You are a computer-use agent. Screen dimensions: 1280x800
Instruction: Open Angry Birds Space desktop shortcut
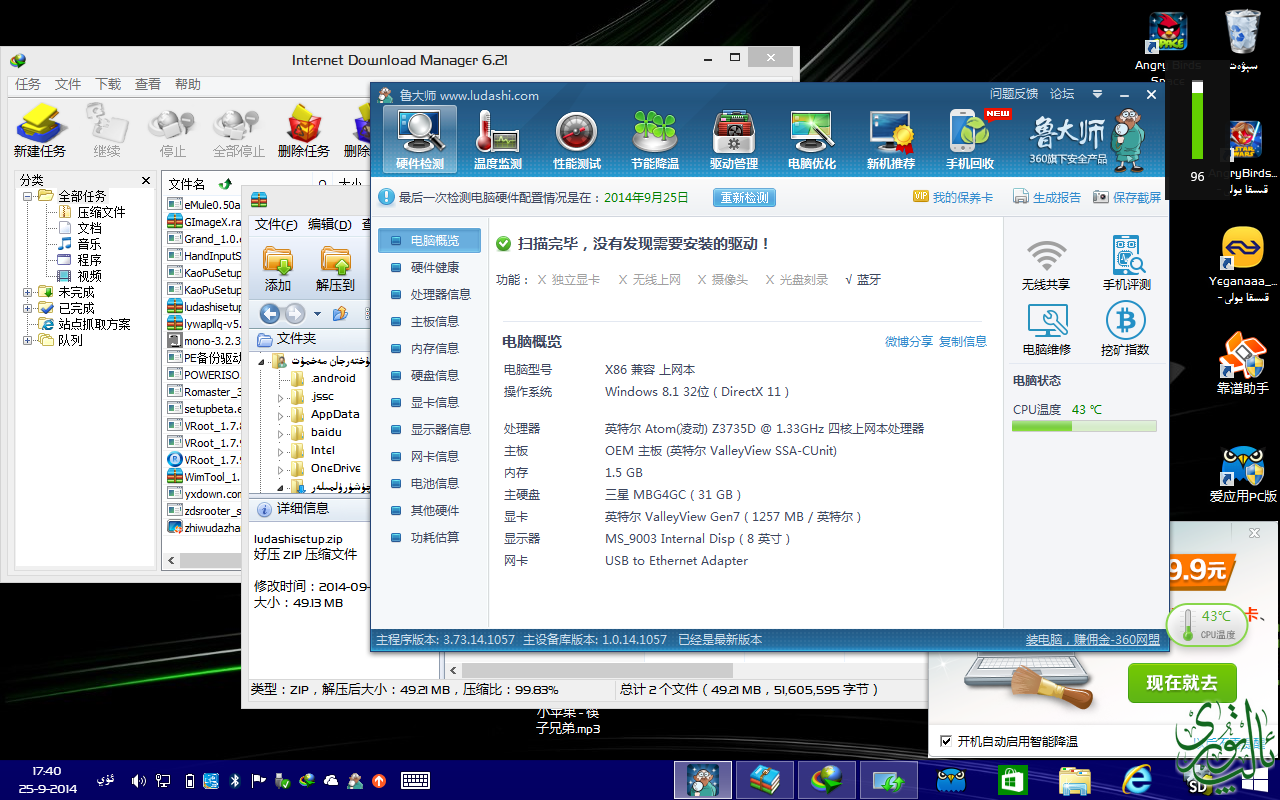1167,48
